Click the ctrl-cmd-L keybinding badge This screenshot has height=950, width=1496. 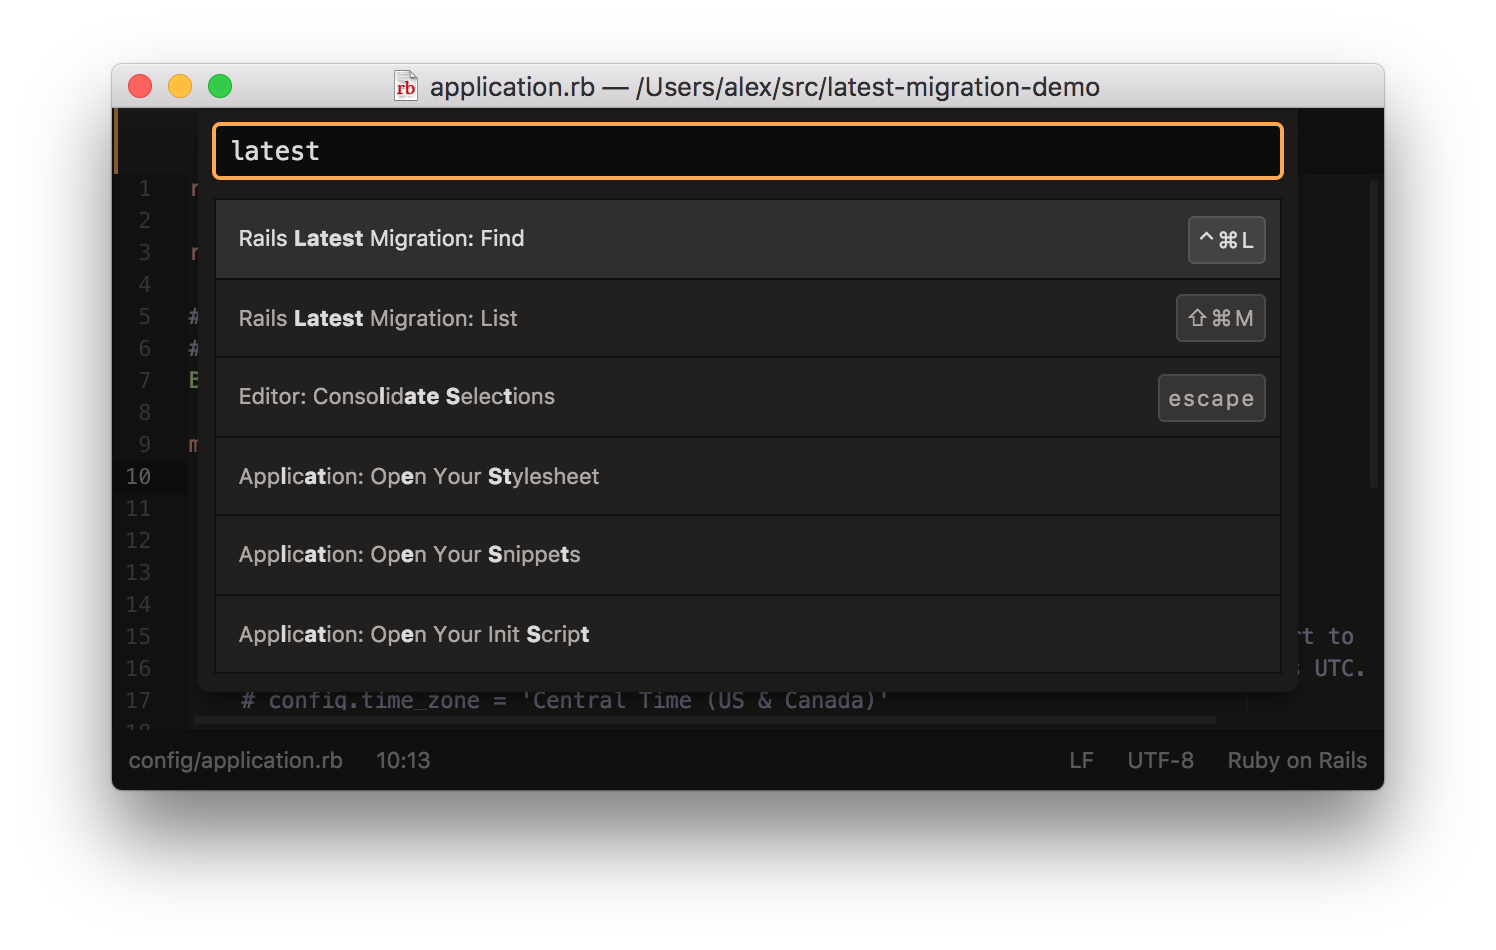tap(1226, 240)
